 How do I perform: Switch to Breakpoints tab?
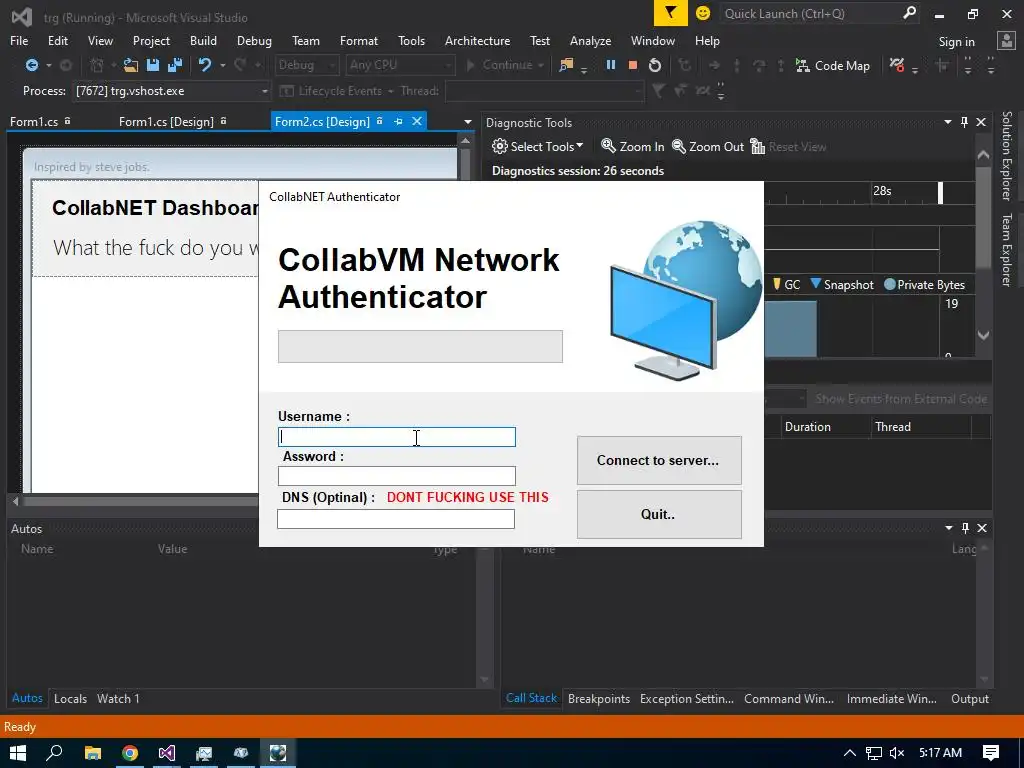pos(599,698)
